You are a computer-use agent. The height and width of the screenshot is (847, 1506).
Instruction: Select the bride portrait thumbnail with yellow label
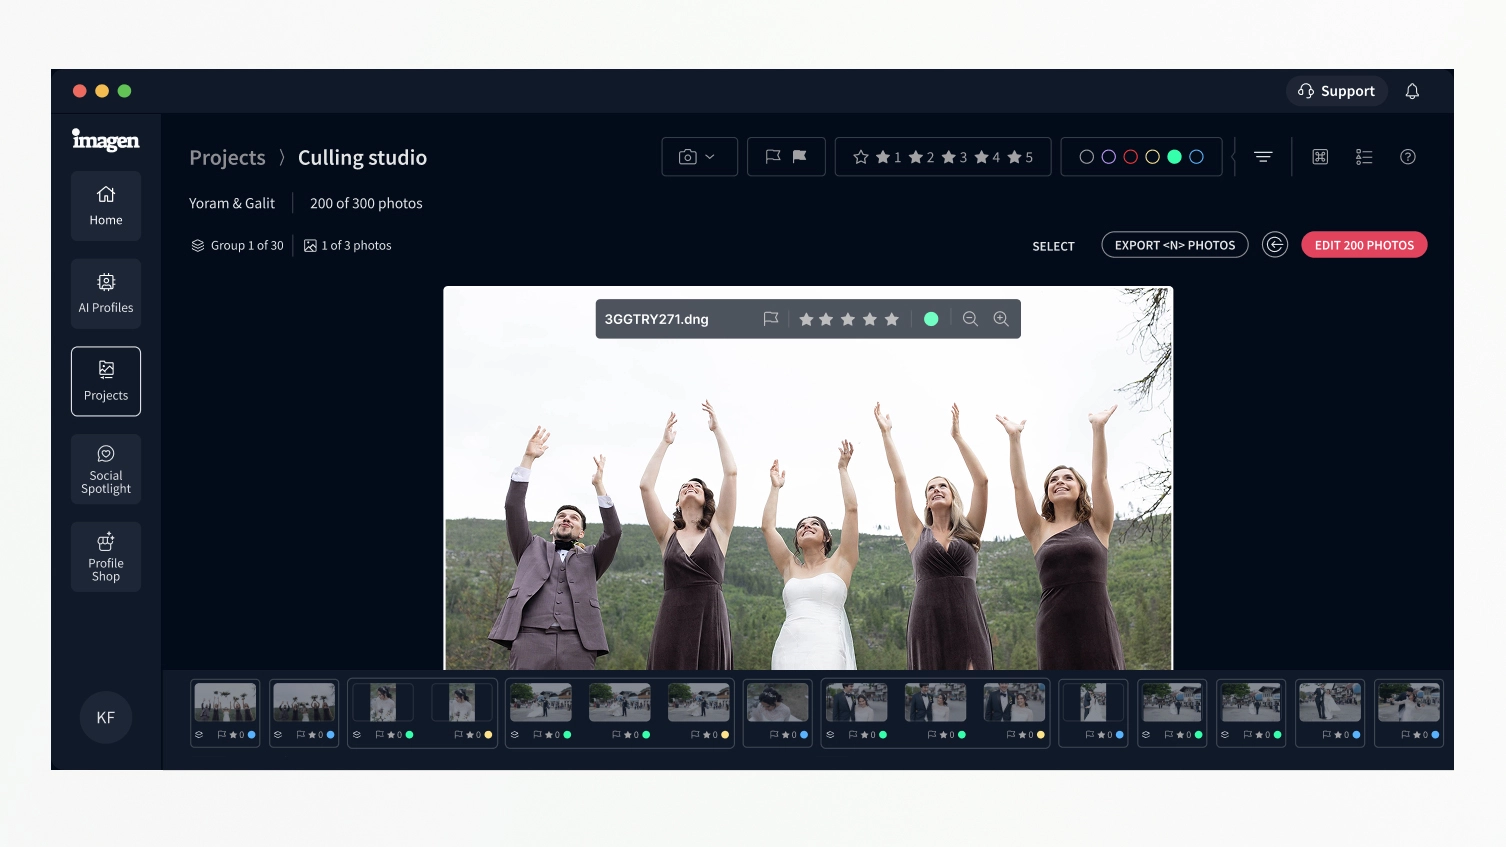click(462, 703)
